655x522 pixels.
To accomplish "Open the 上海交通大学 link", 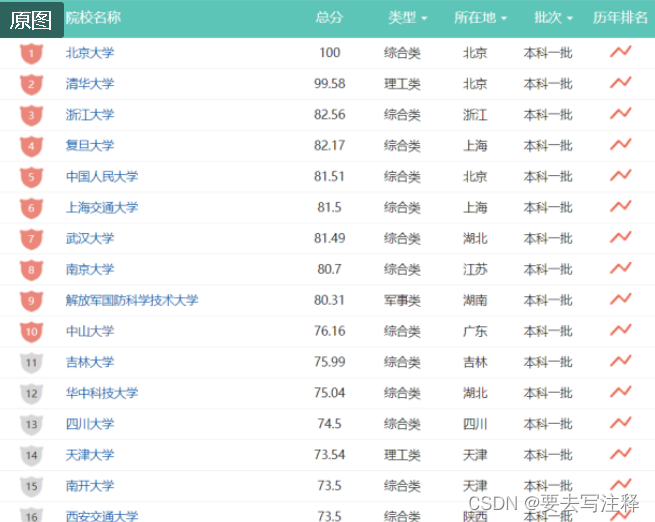I will (x=102, y=207).
